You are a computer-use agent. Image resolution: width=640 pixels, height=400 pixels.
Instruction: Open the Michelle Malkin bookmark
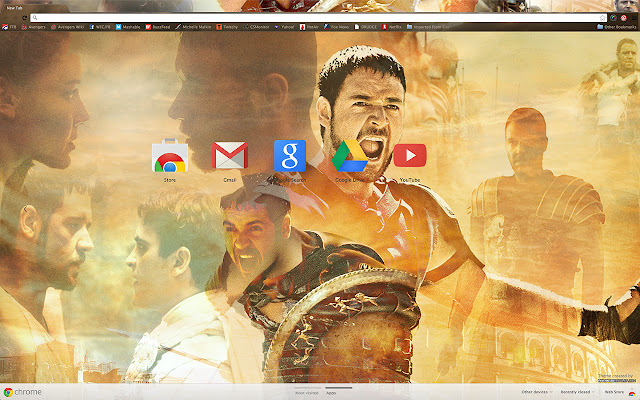click(x=193, y=27)
